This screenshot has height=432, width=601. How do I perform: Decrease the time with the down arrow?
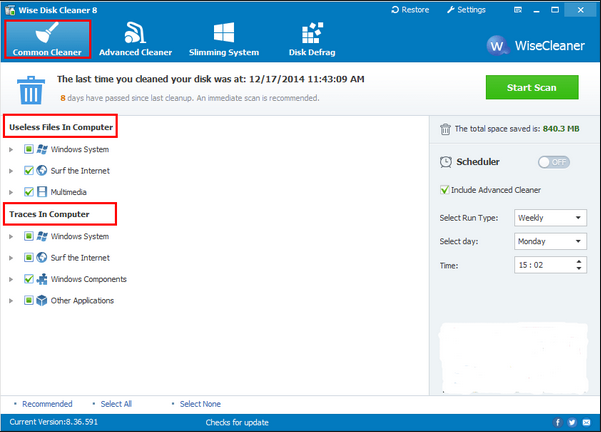click(x=579, y=268)
